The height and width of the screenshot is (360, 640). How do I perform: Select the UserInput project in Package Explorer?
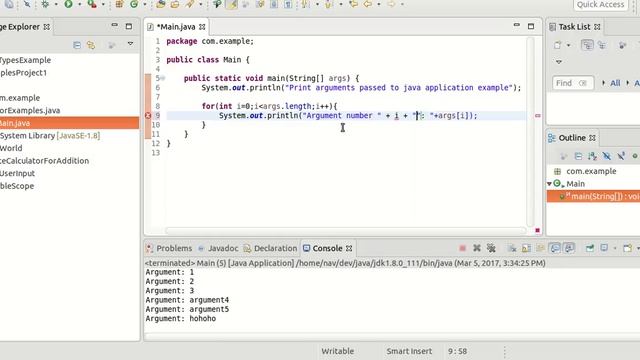(17, 173)
